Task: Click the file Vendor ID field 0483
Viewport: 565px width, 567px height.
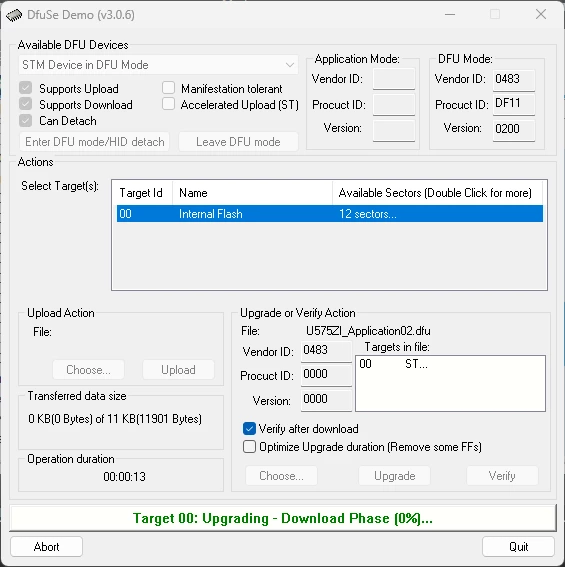Action: click(326, 351)
